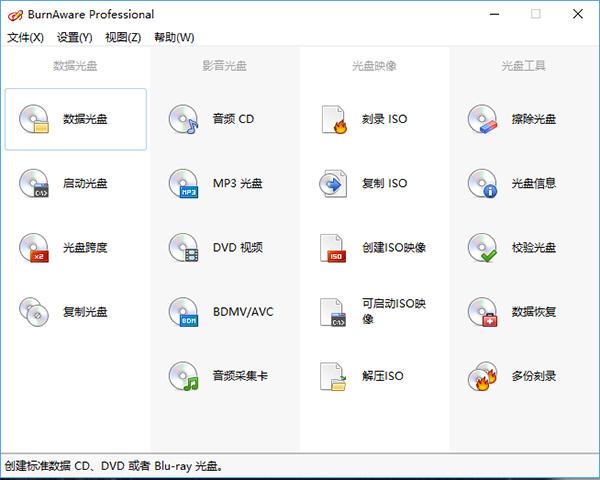Click the 可启动ISO映像 file icon

[333, 312]
